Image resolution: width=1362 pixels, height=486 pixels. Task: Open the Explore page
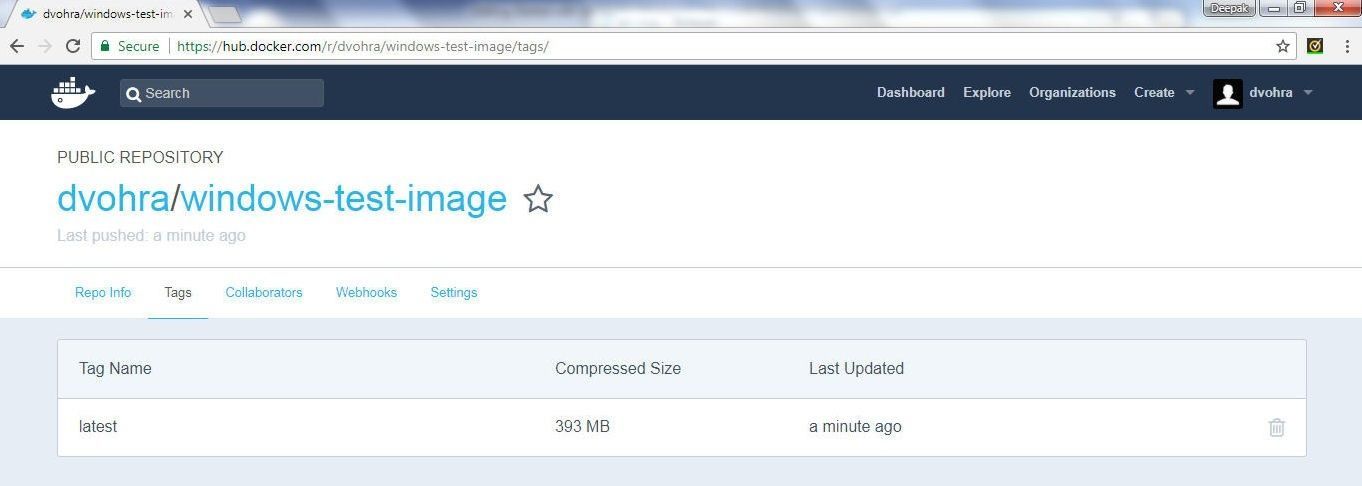click(987, 92)
